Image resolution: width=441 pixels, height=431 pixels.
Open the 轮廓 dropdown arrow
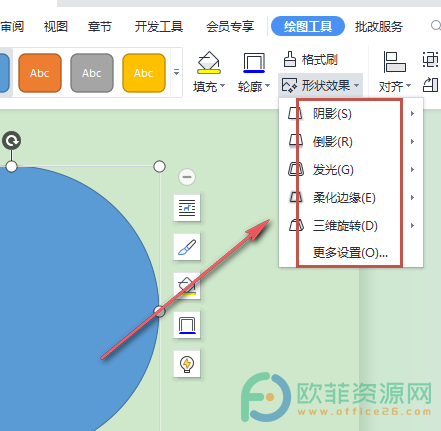[x=267, y=86]
